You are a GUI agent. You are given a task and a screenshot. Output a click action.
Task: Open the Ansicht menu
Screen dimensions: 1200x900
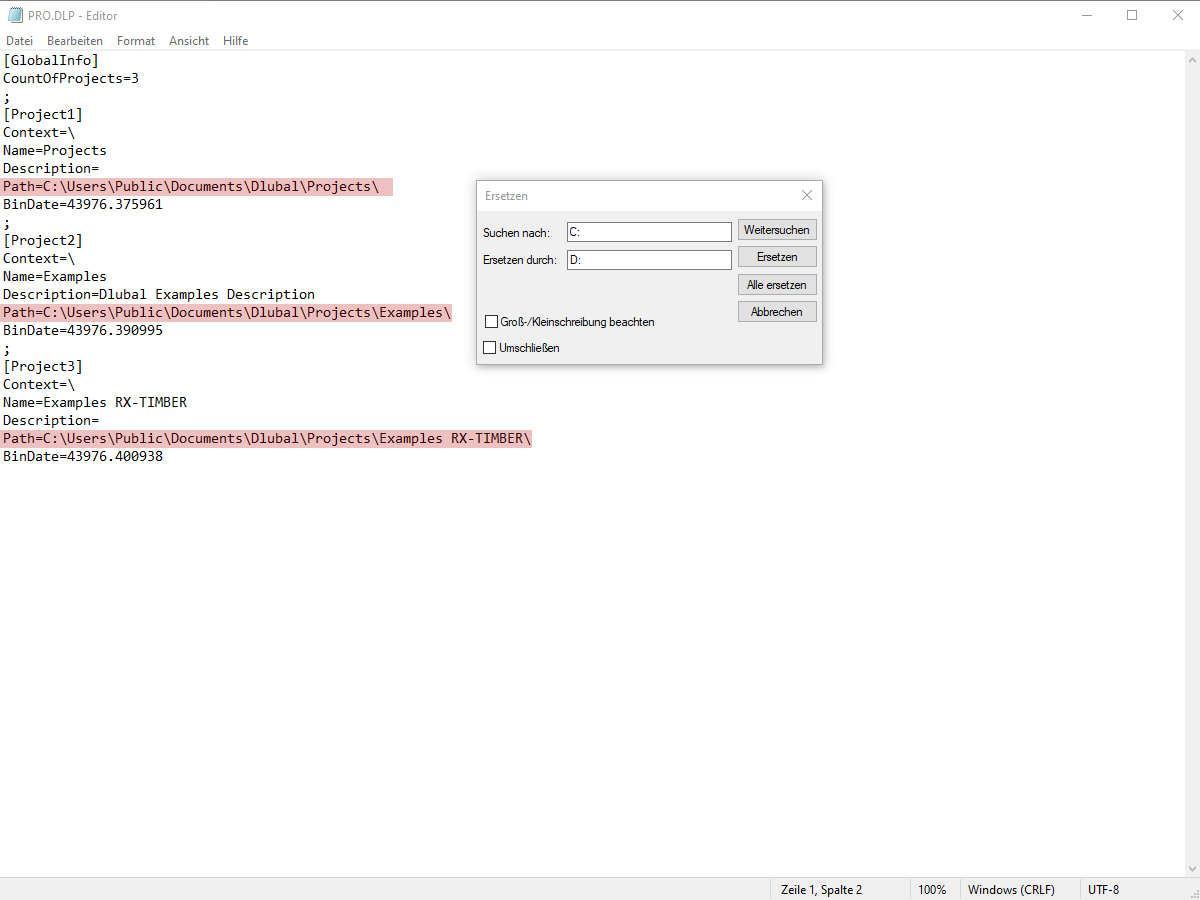point(189,41)
